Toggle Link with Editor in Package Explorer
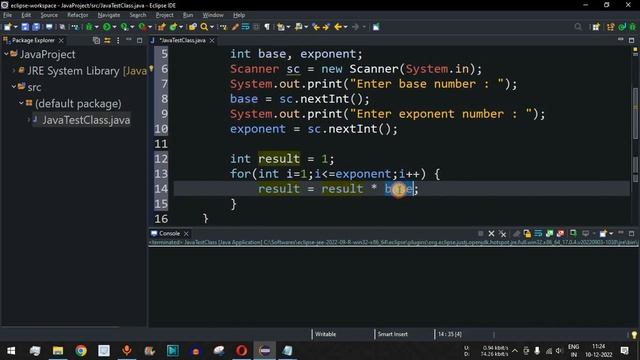This screenshot has height=360, width=640. pos(107,40)
